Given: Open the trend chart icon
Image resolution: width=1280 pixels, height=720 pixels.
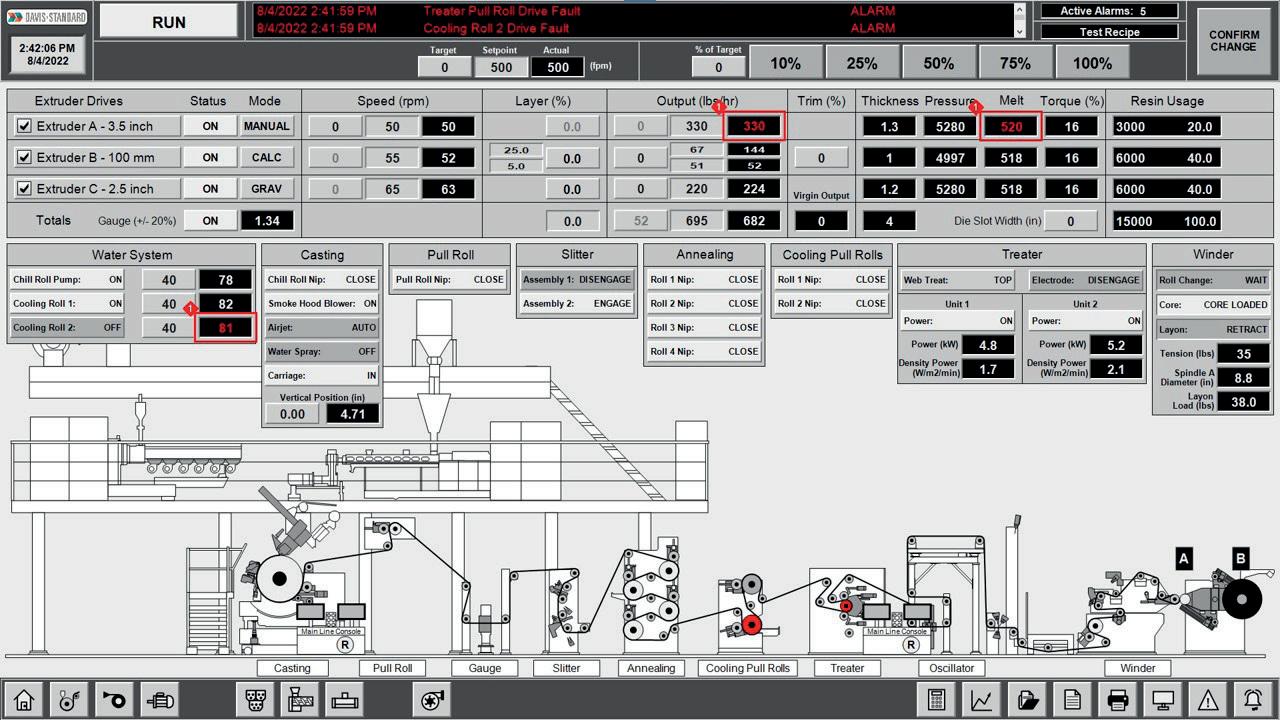Looking at the screenshot, I should pos(982,700).
